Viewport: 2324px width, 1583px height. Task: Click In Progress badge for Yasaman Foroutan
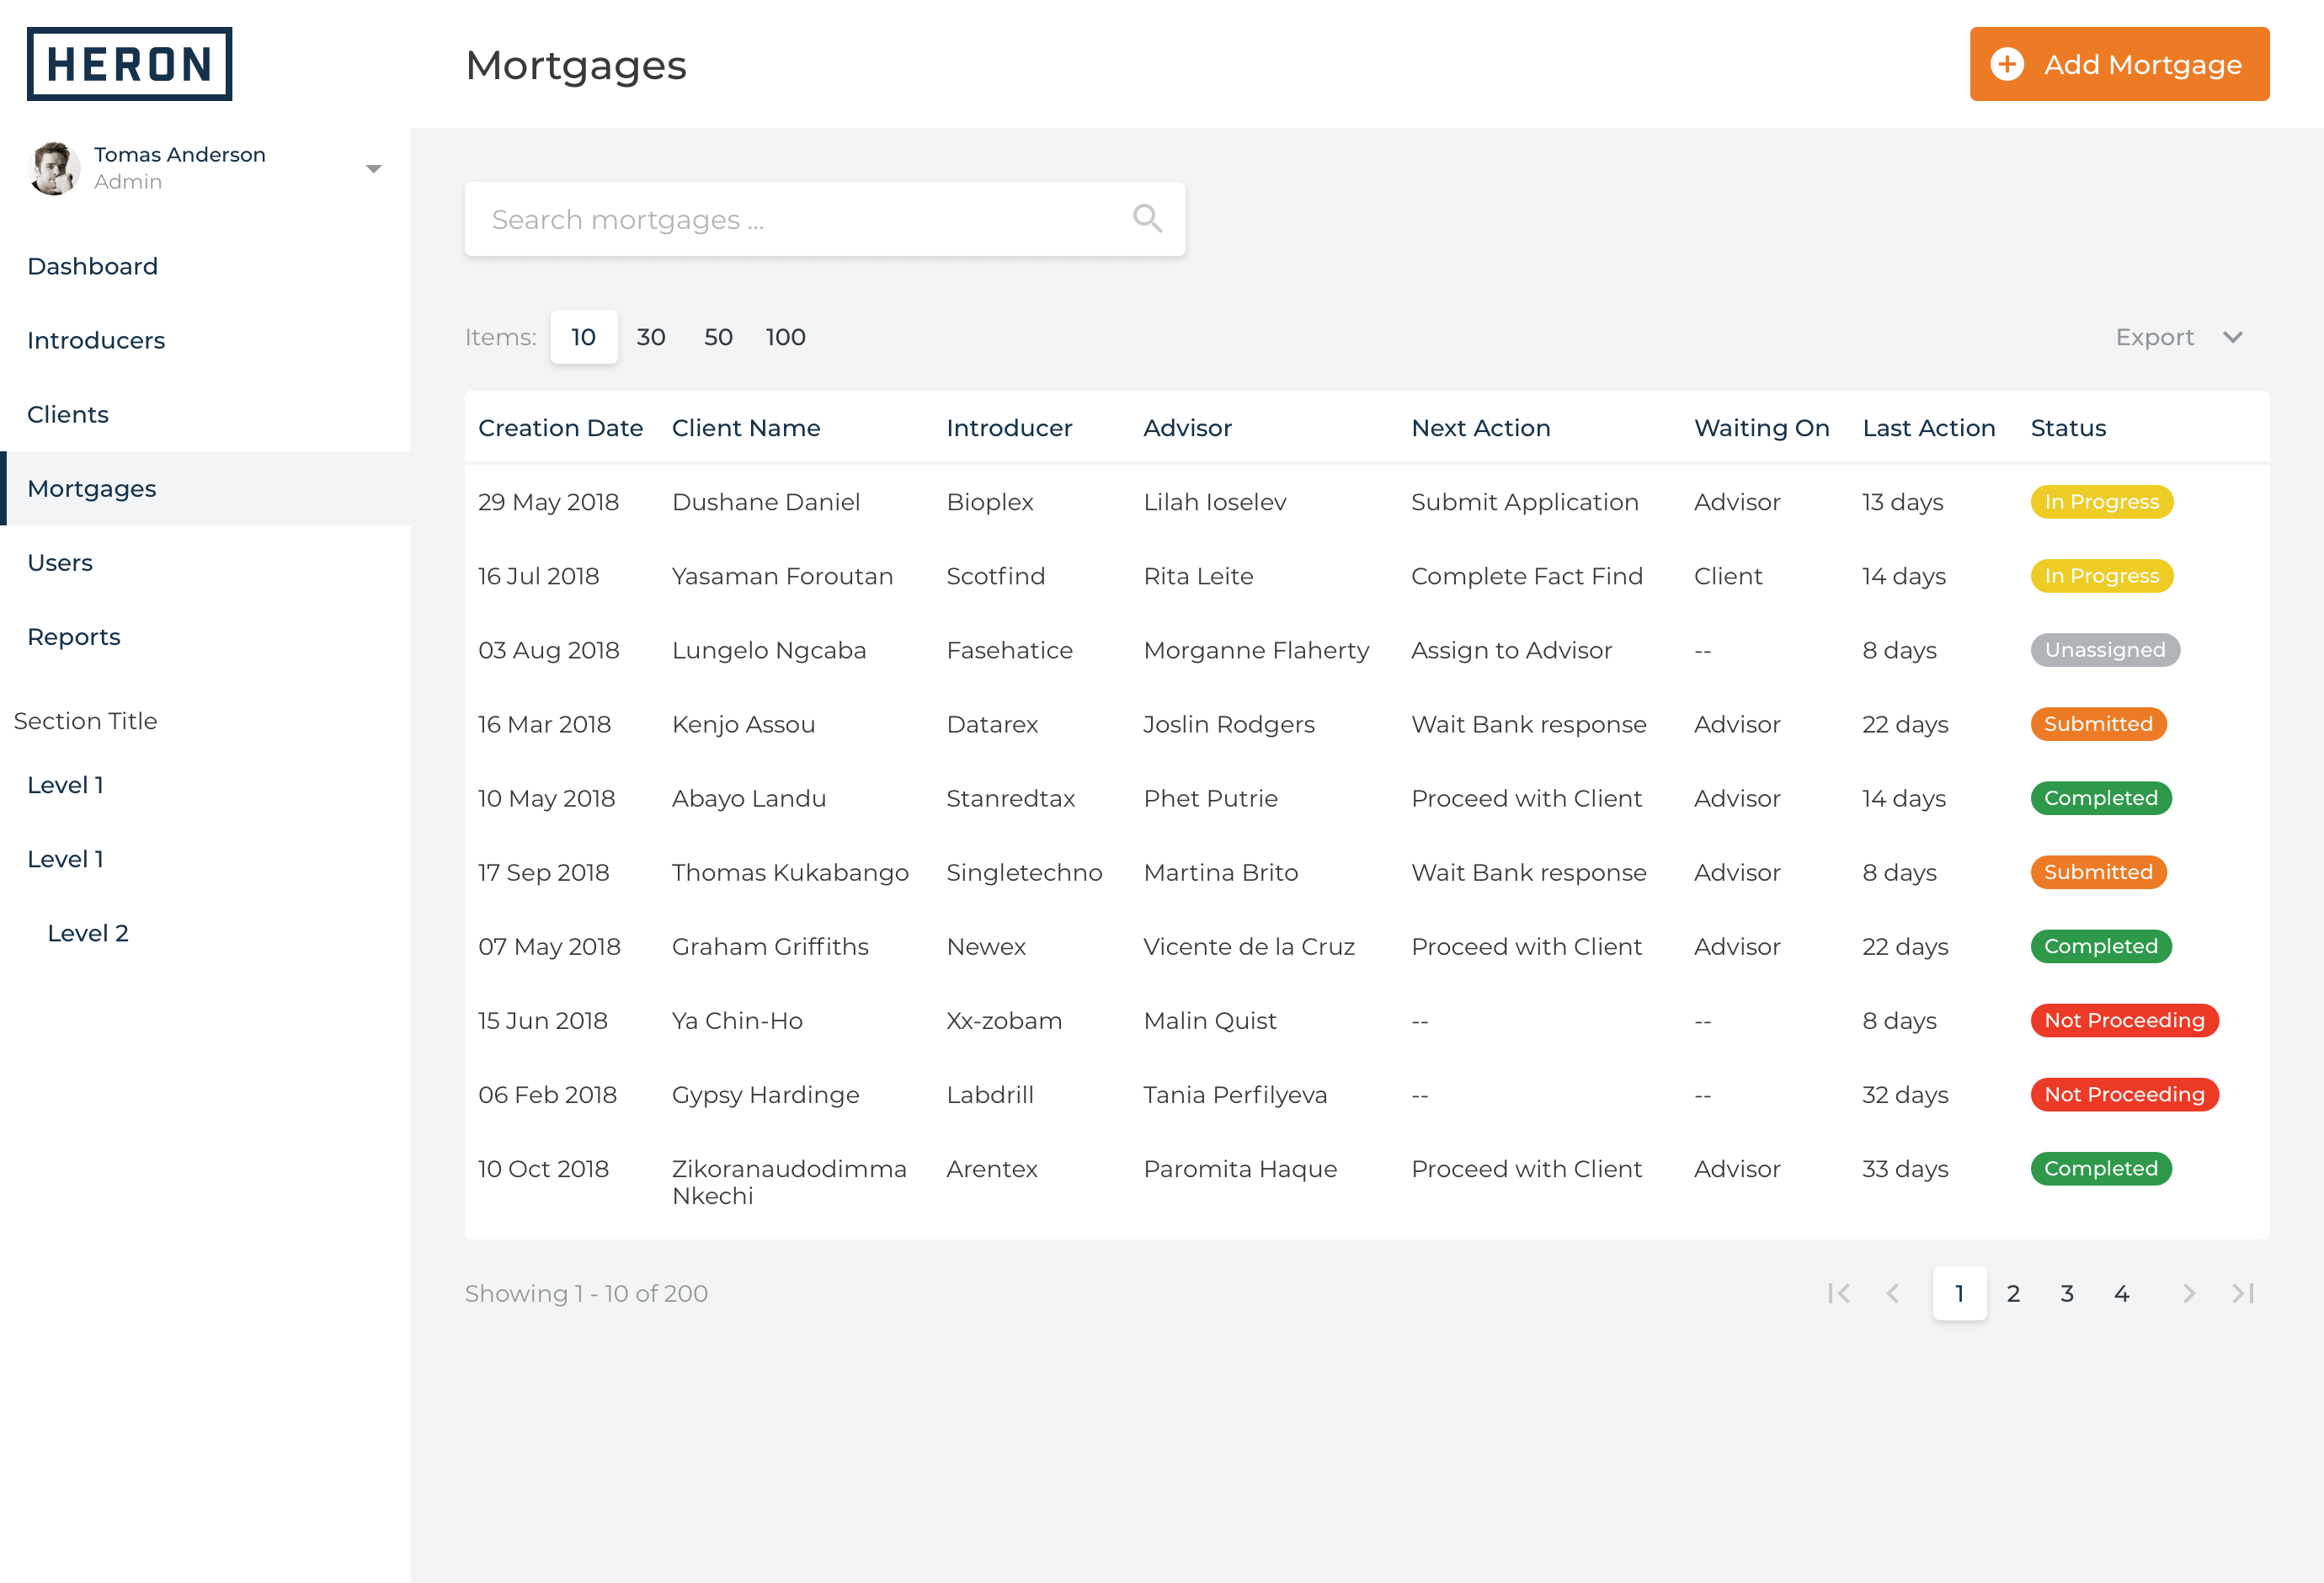pos(2101,576)
